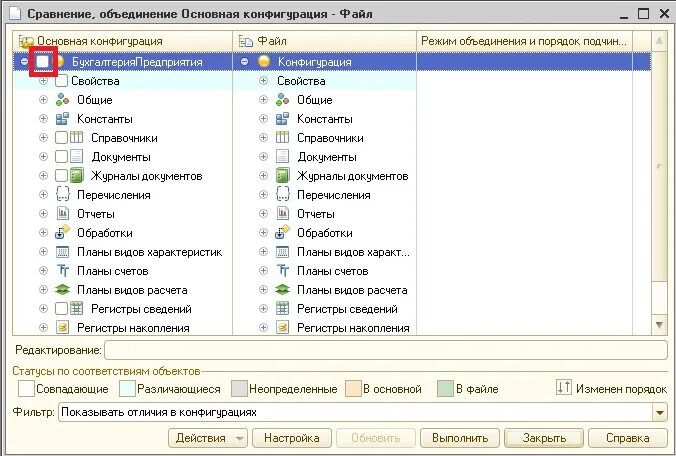Click the yellow Конфигурация sphere icon in Файл column
676x456 pixels.
263,62
